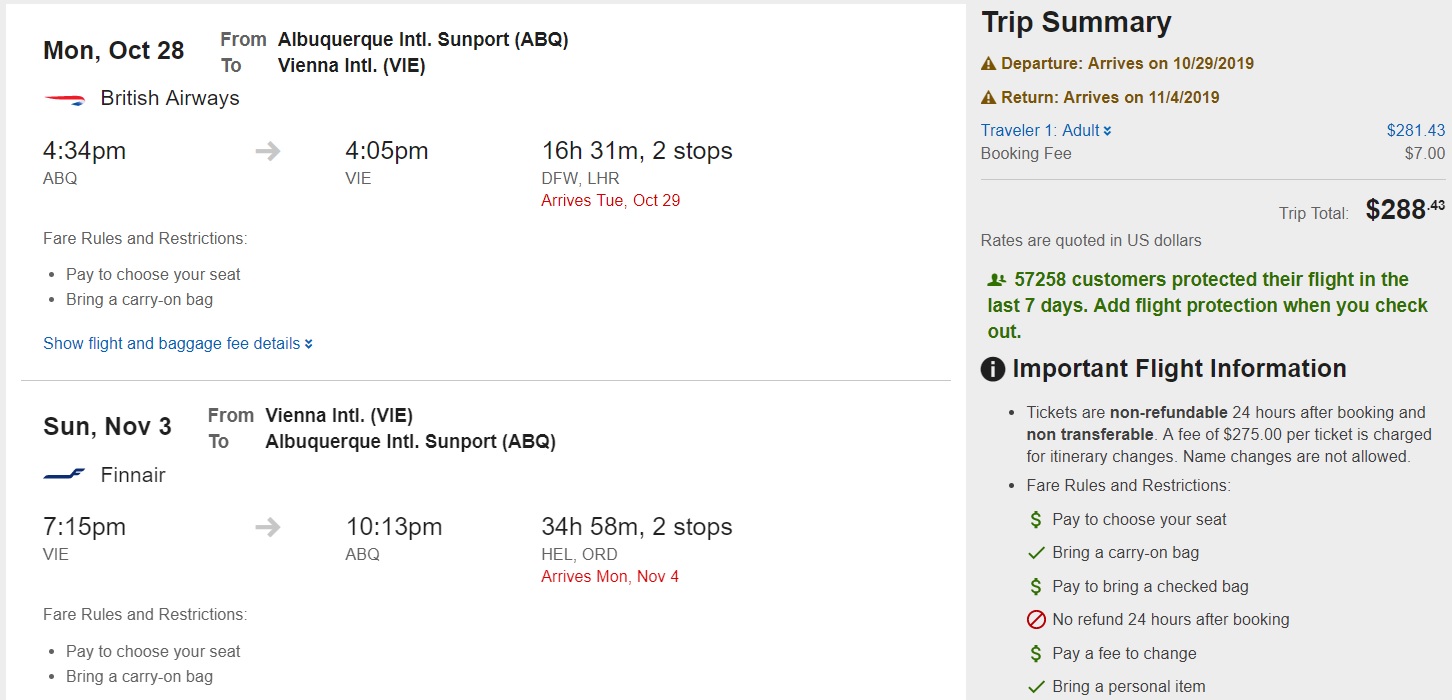Click the arrow between 4:34pm and 4:05pm
Image resolution: width=1452 pixels, height=700 pixels.
coord(267,151)
